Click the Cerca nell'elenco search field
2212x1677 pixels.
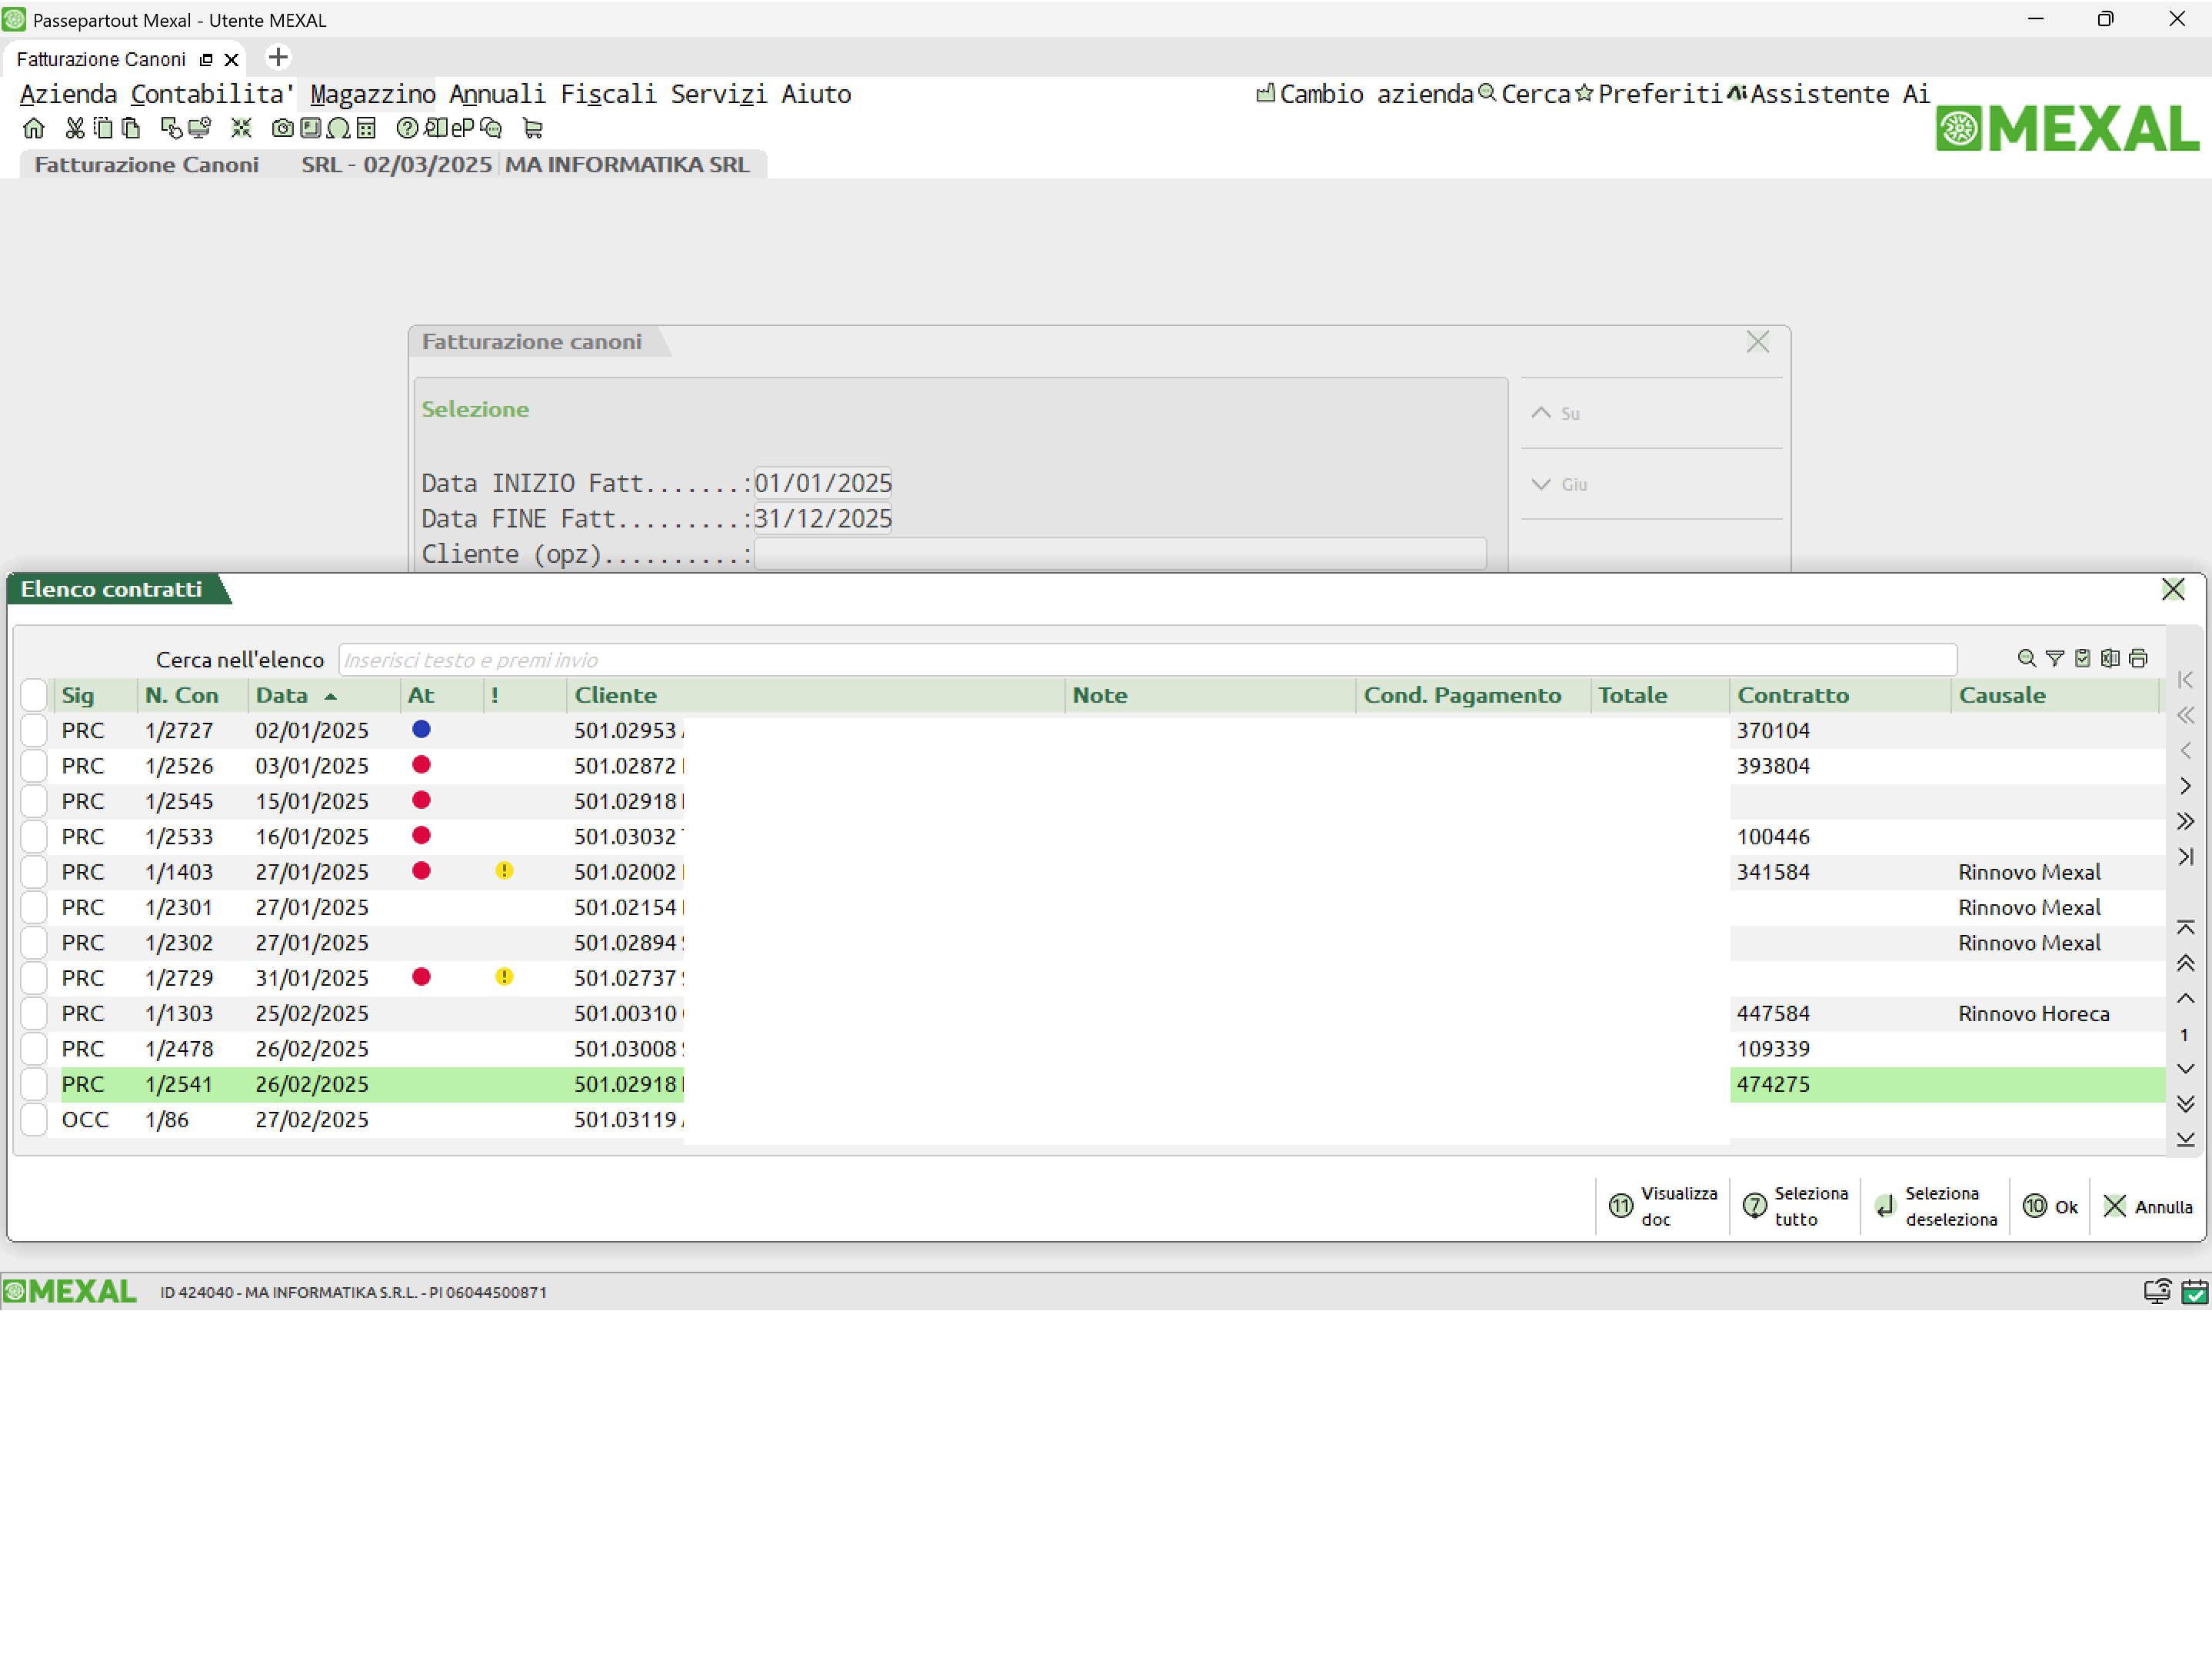[x=1146, y=659]
